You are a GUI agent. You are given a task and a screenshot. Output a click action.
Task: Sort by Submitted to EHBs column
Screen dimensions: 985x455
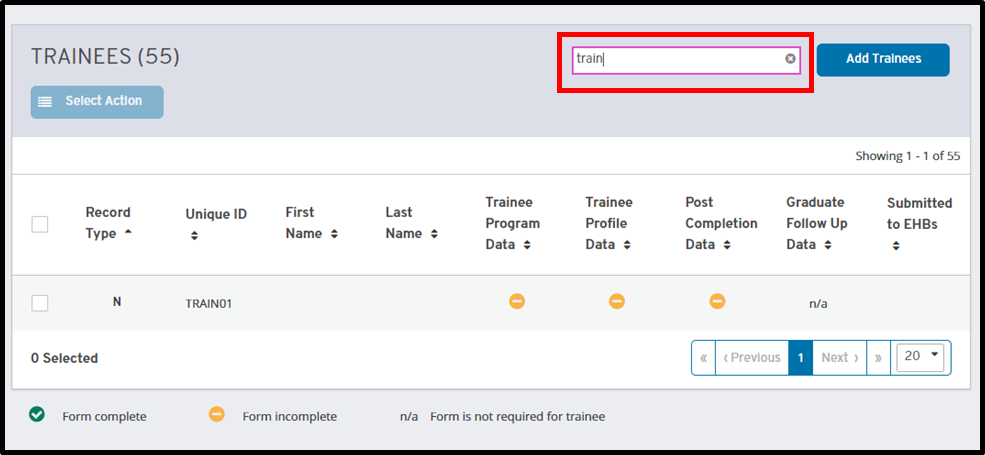point(896,246)
